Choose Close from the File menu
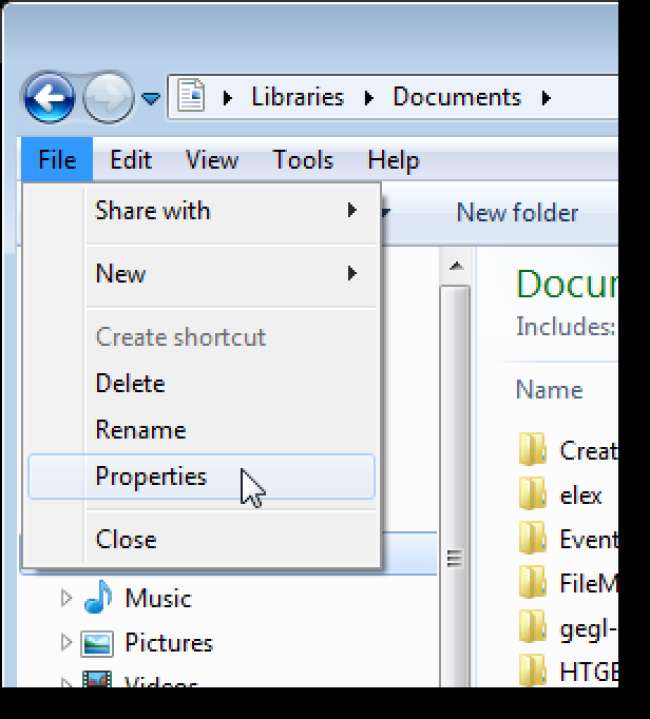This screenshot has height=719, width=650. click(x=202, y=539)
